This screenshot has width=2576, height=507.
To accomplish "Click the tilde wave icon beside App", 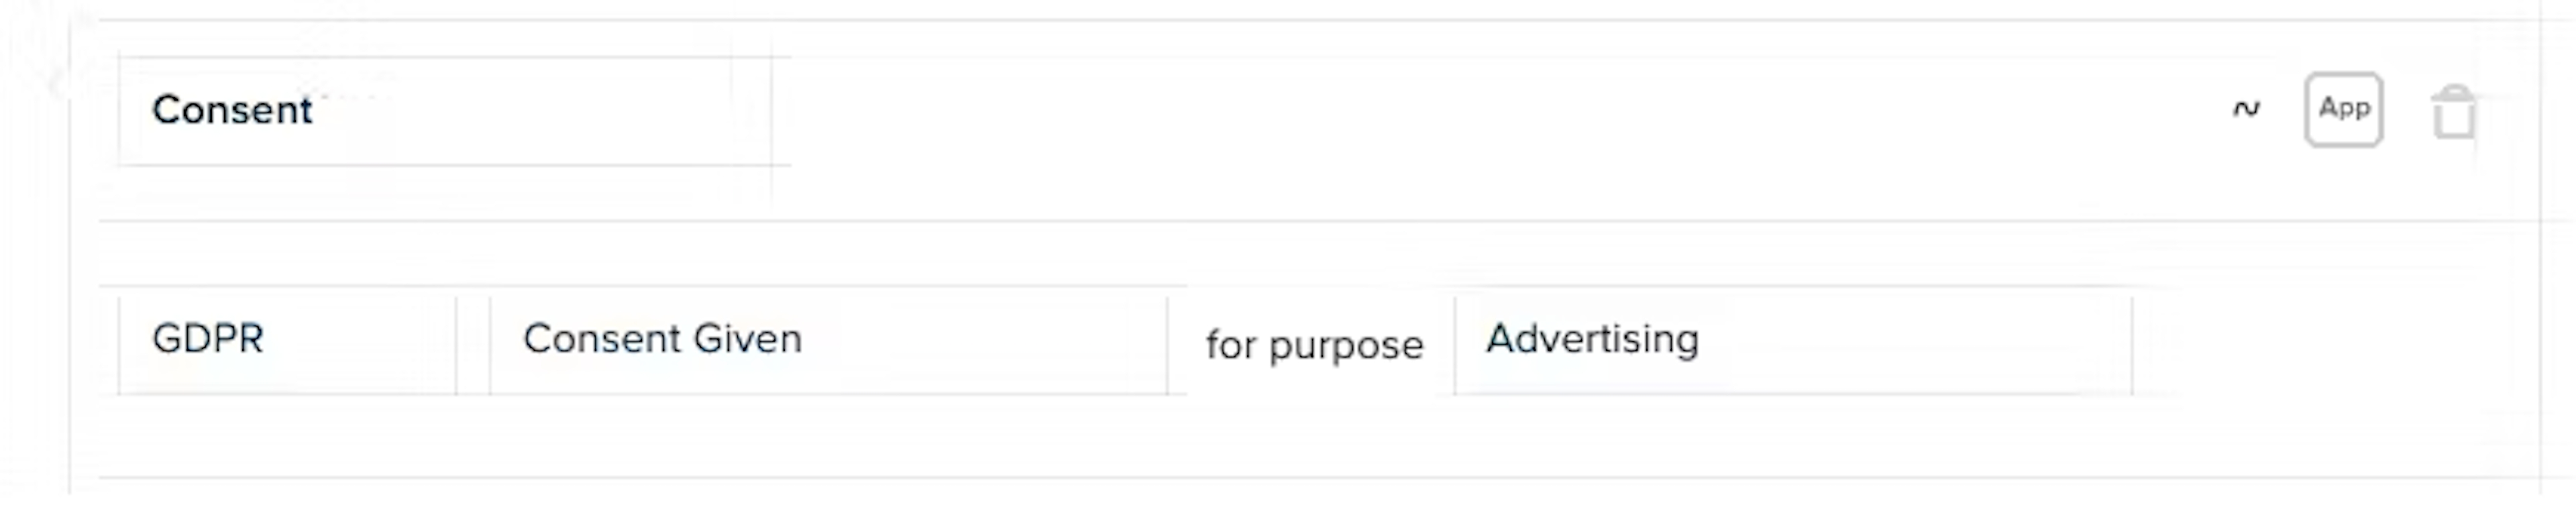I will (2246, 109).
